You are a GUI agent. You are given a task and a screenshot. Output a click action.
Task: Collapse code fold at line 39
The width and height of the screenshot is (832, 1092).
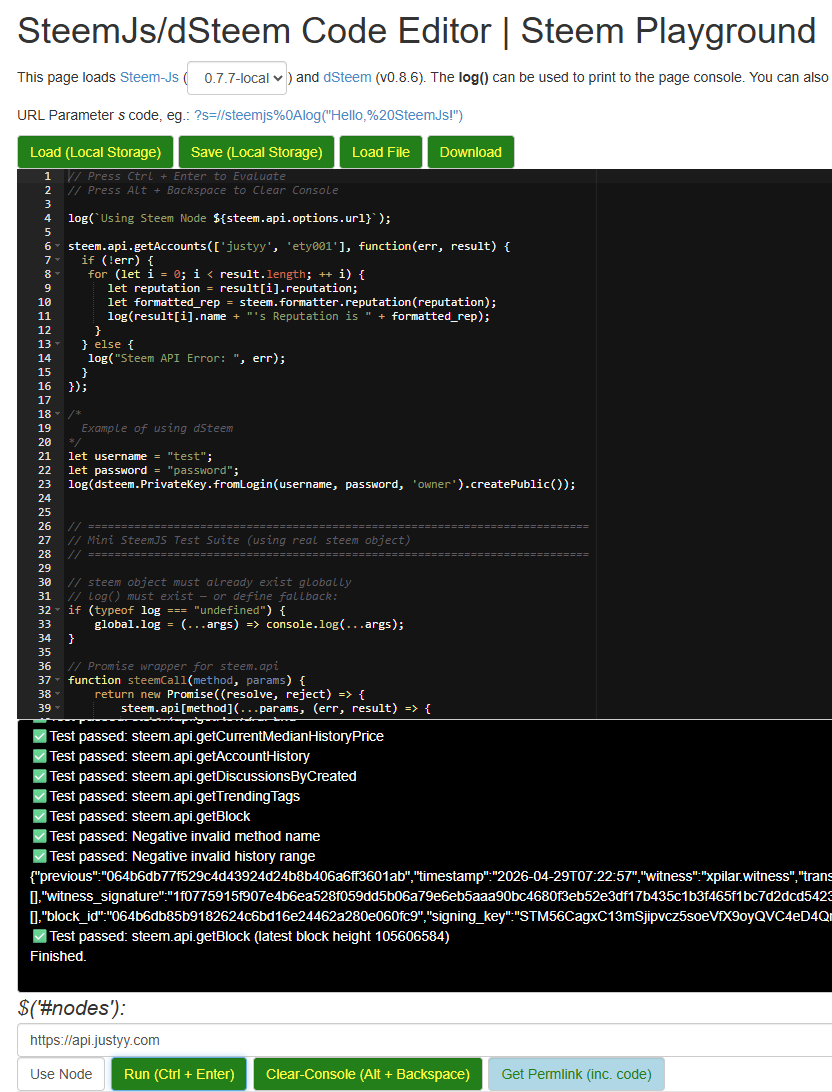click(58, 708)
